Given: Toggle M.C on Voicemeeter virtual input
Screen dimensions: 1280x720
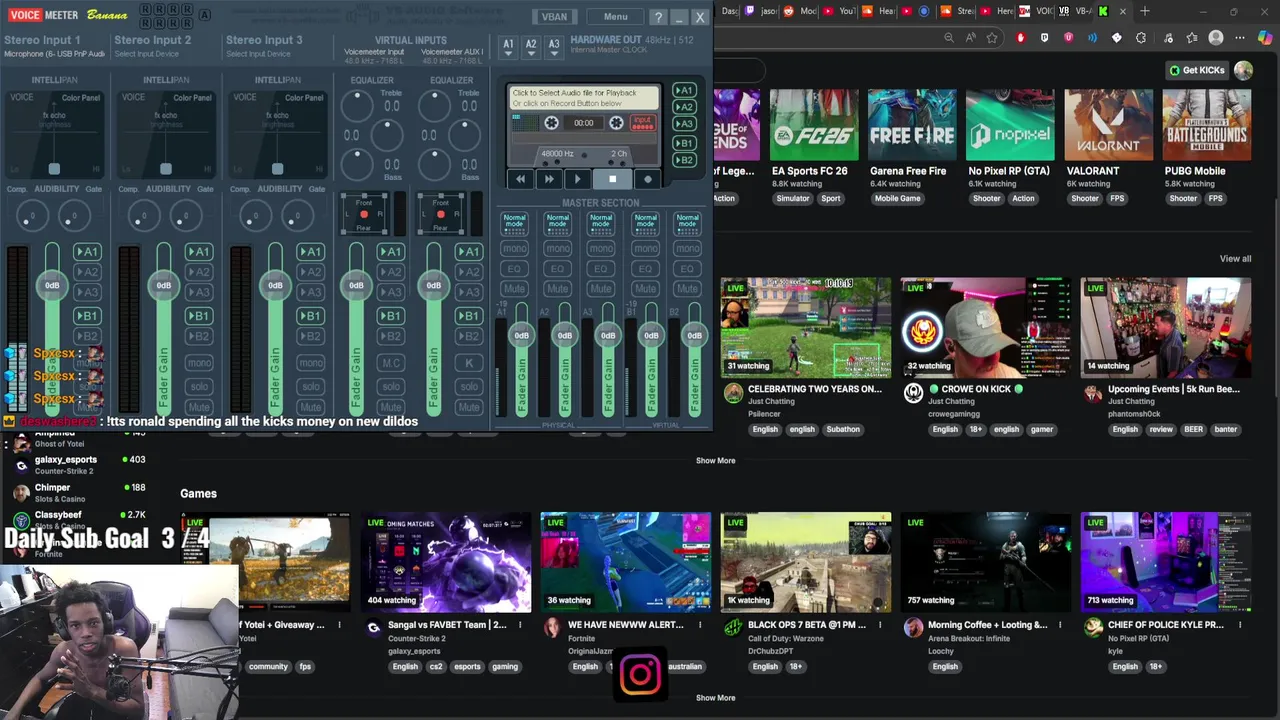Looking at the screenshot, I should click(391, 363).
